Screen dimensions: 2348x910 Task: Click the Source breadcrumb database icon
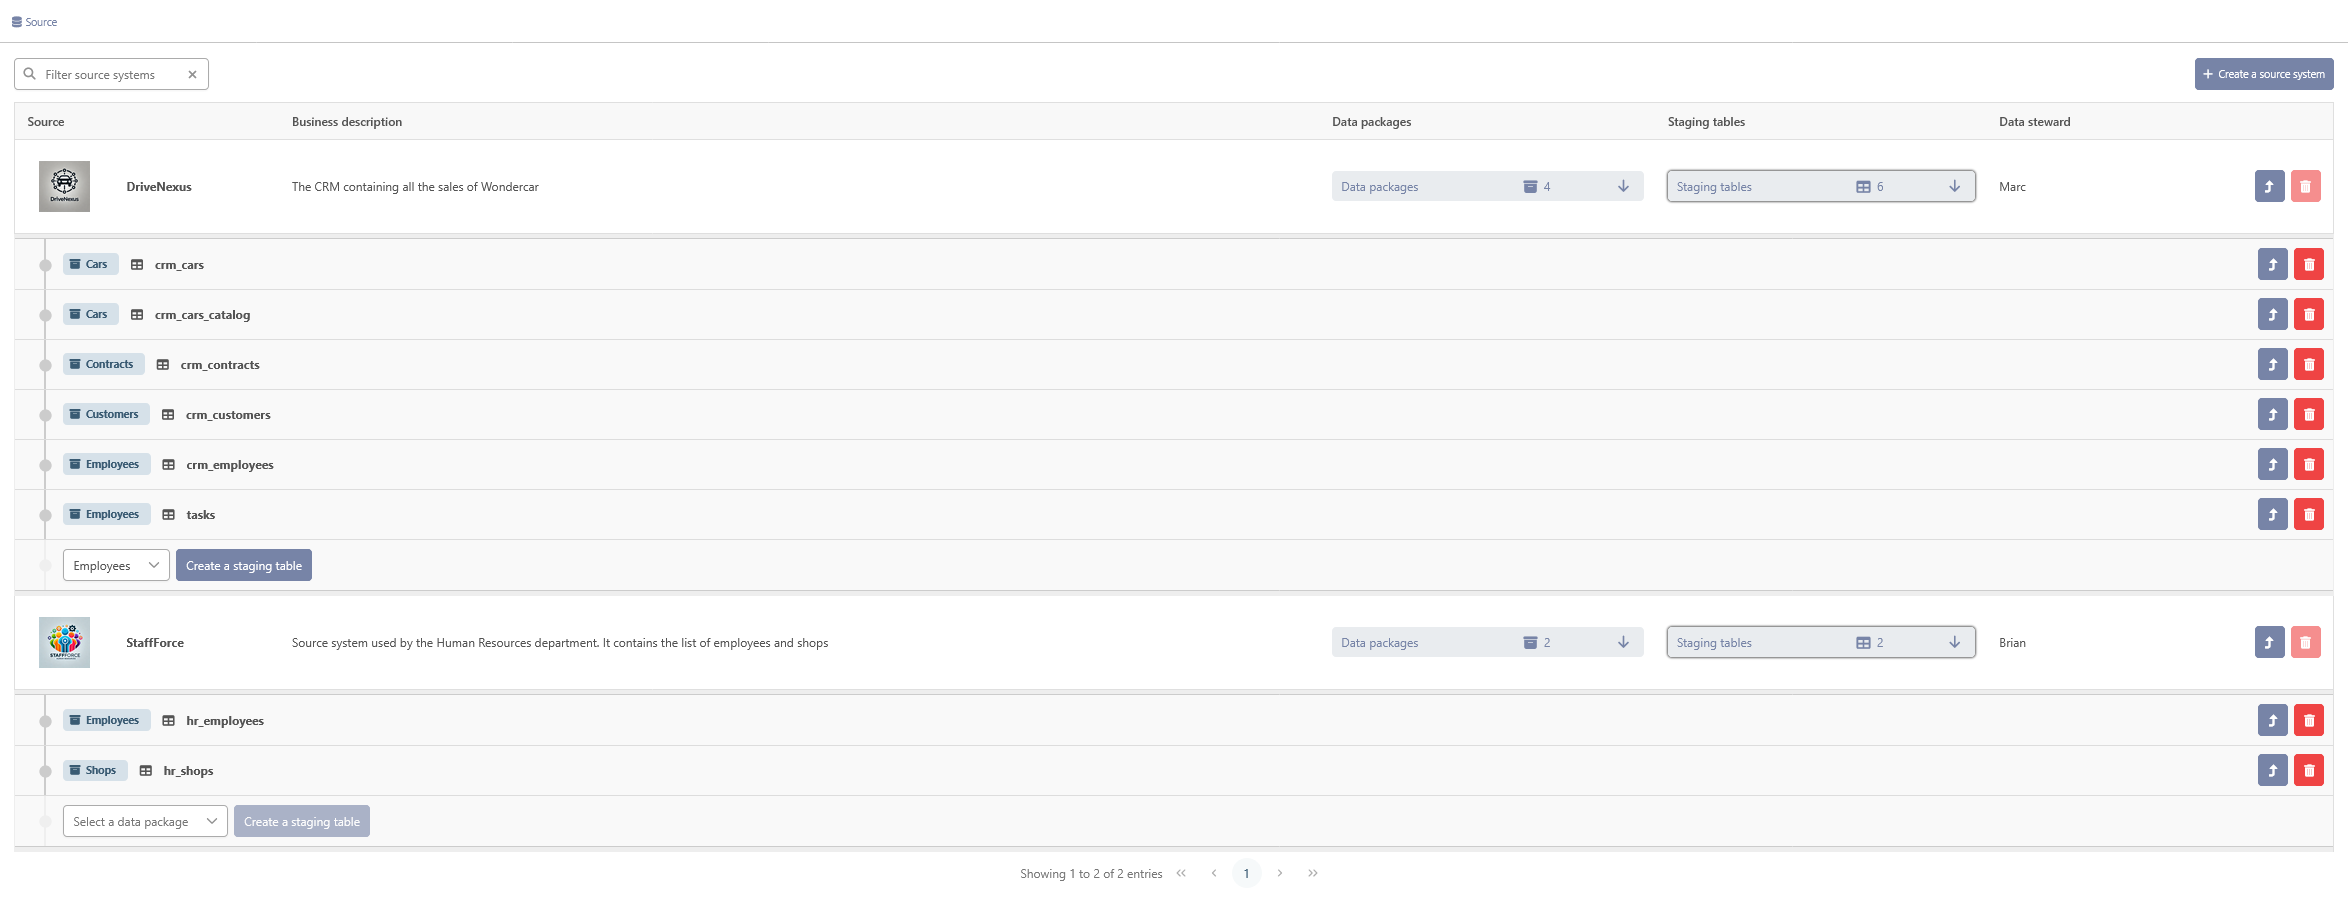pos(16,22)
